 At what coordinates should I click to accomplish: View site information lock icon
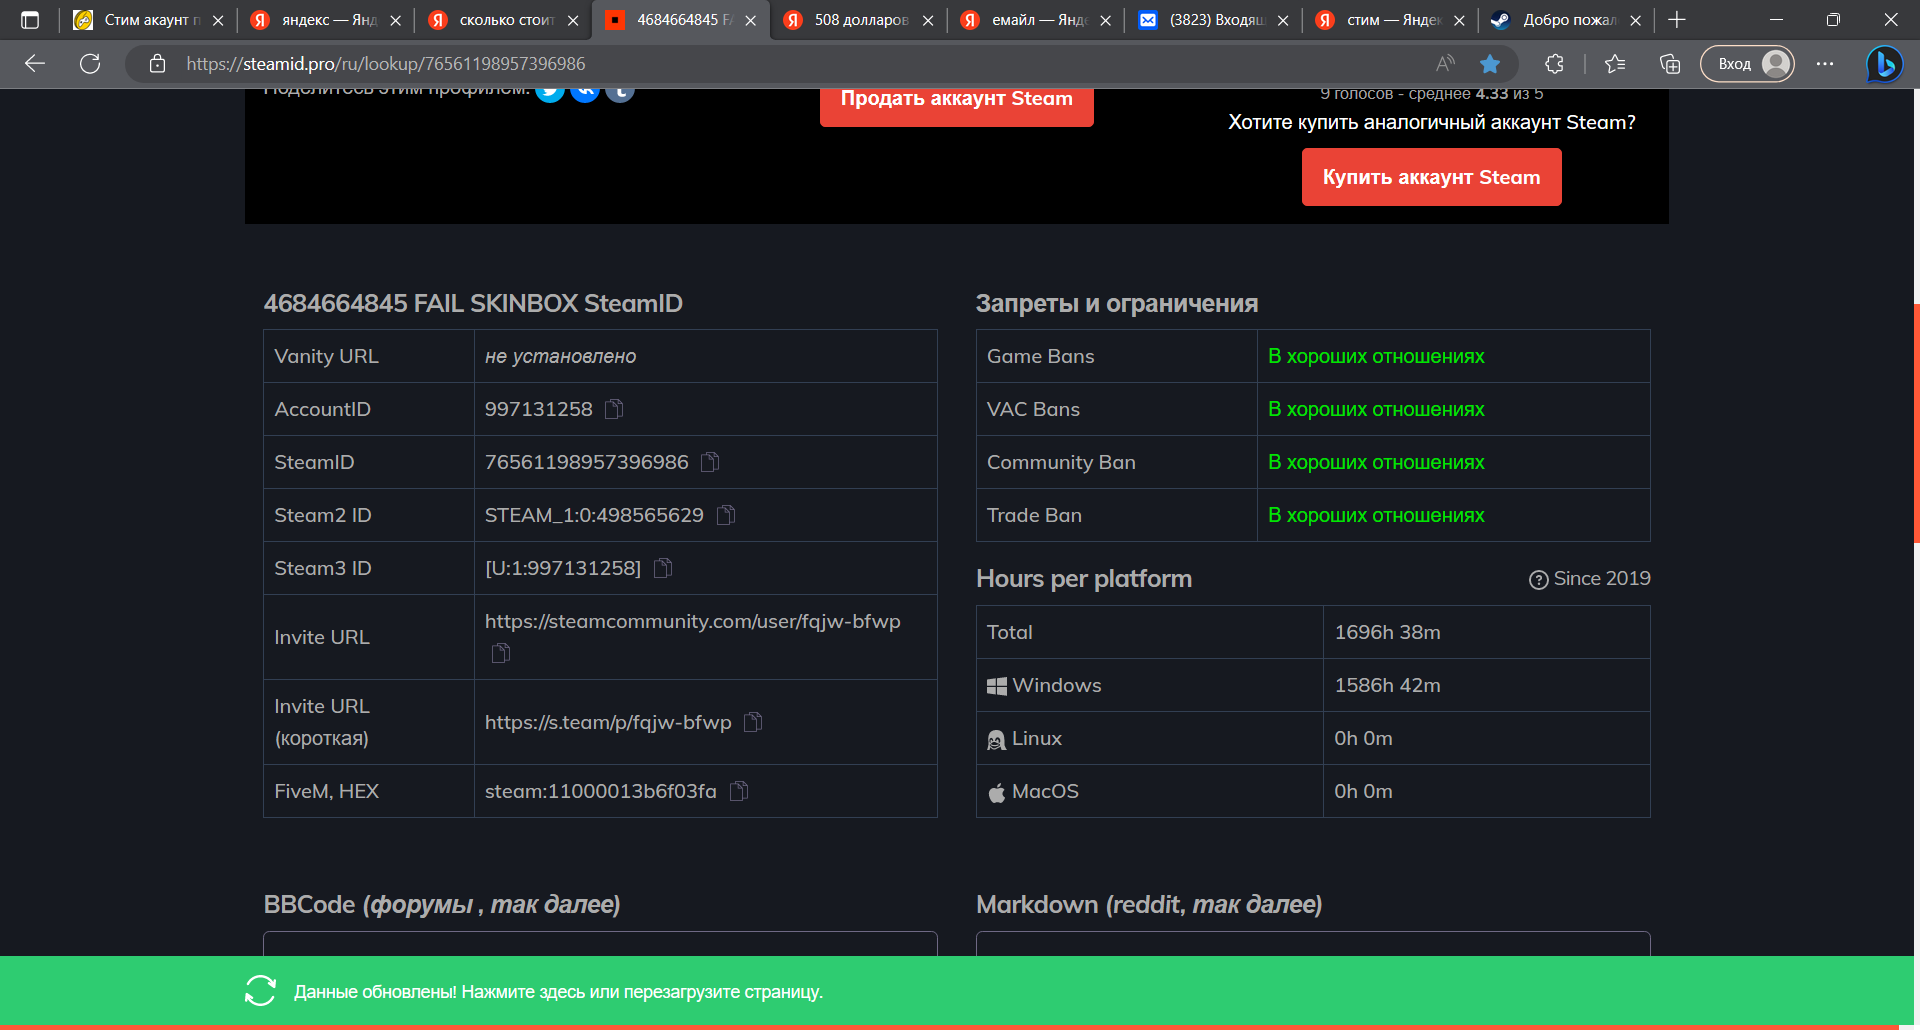(x=157, y=64)
